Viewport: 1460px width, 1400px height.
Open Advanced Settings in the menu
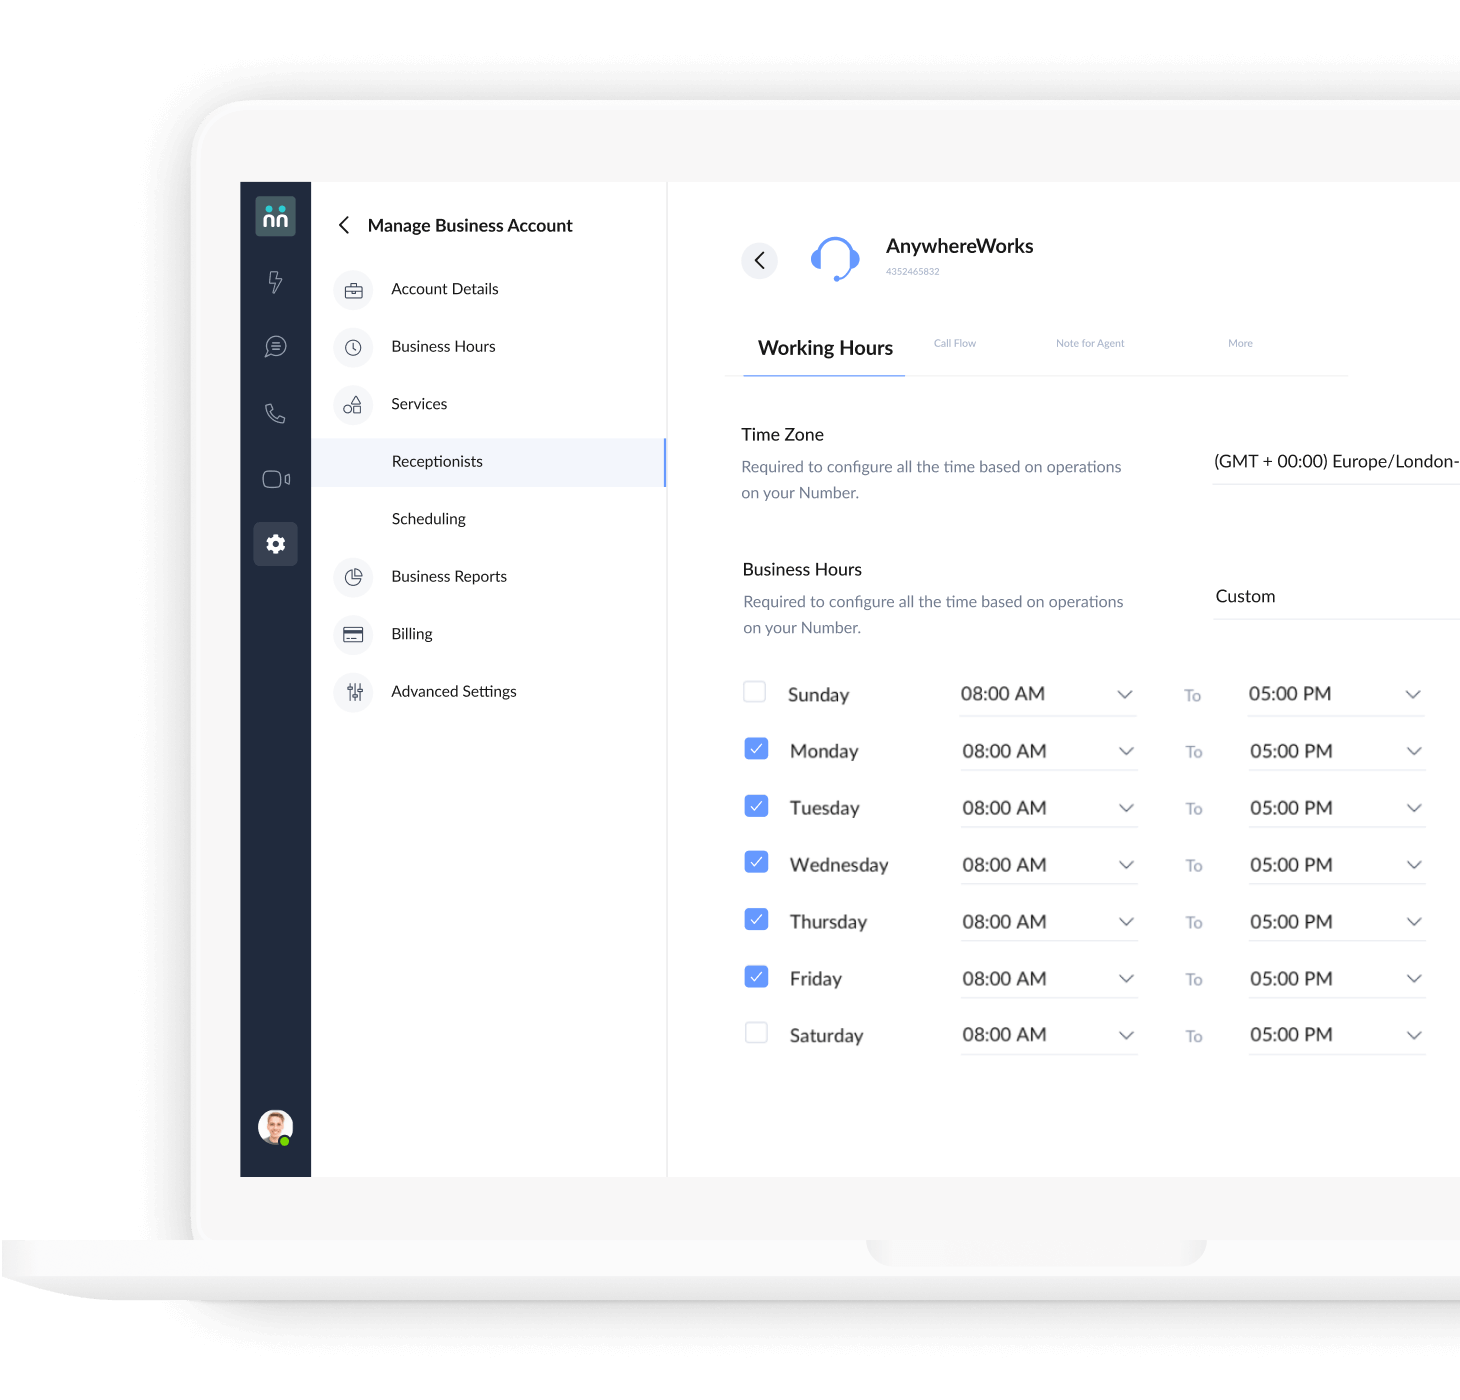(453, 691)
